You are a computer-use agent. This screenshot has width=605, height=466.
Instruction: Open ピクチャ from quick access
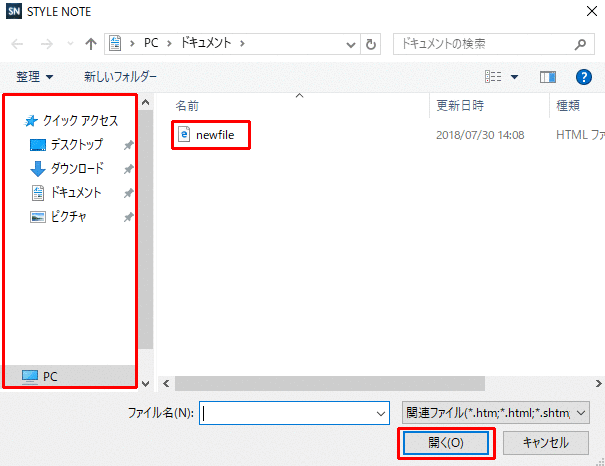pyautogui.click(x=68, y=216)
